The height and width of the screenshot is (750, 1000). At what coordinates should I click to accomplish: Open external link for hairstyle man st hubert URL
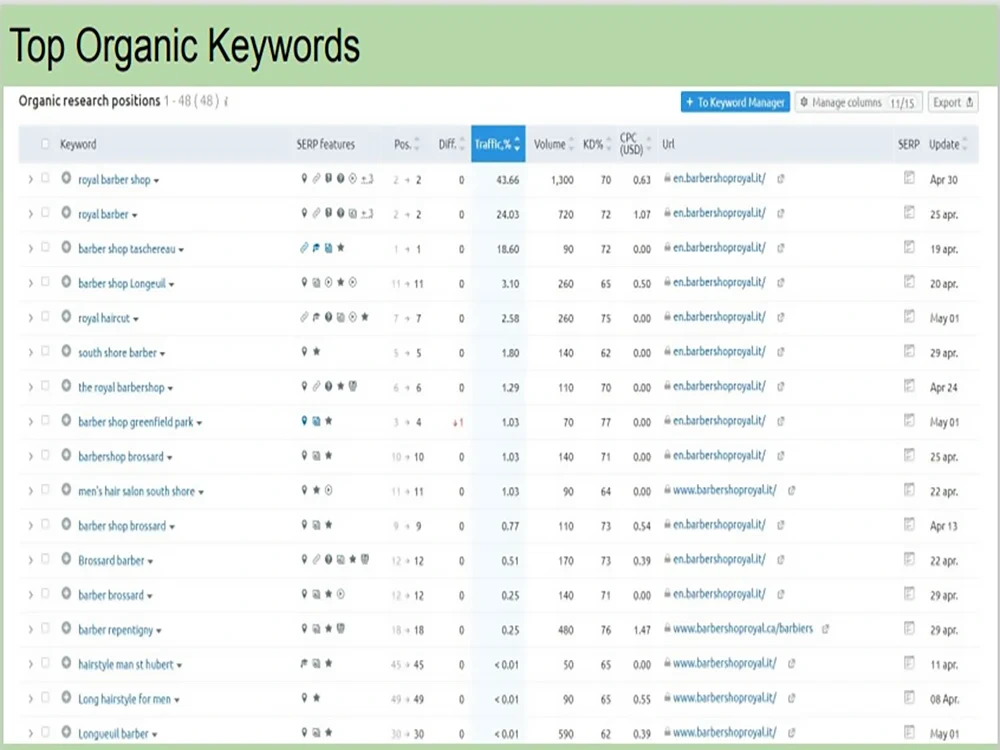point(791,664)
